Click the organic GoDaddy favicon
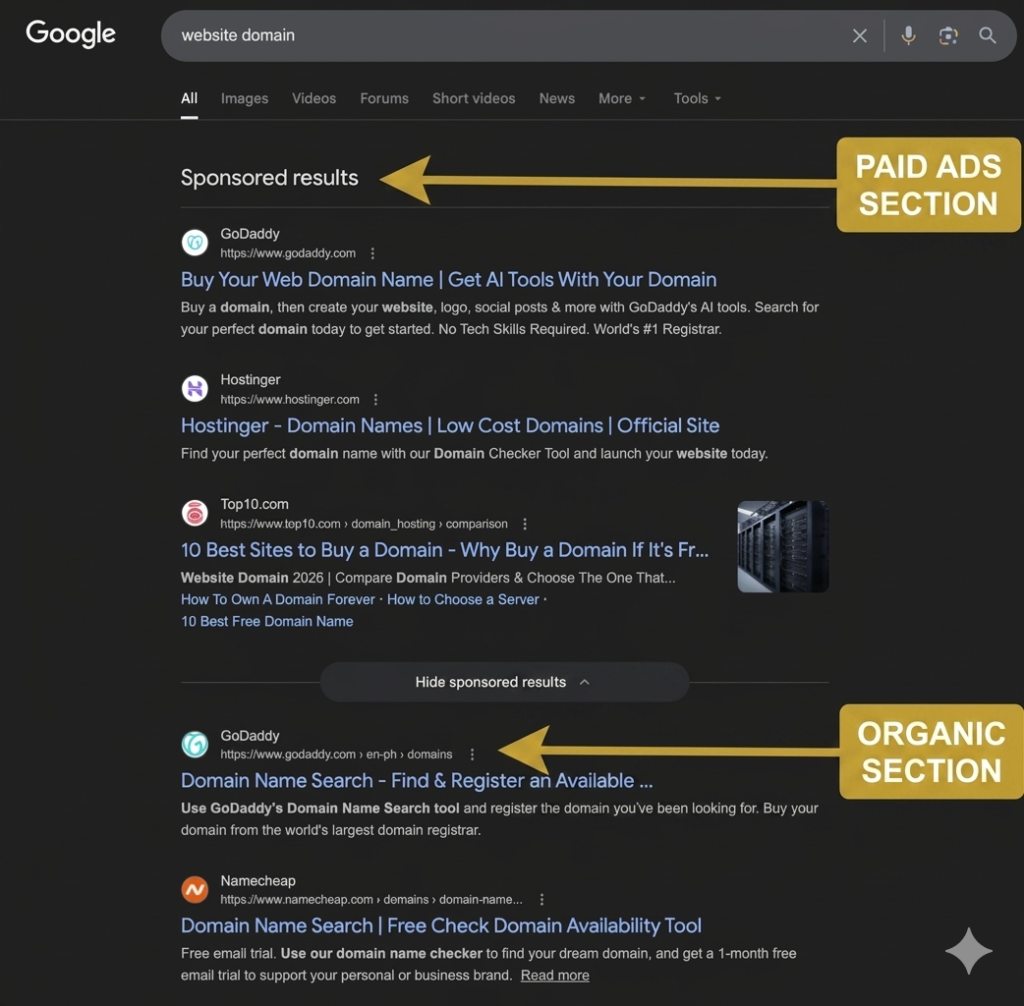Screen dimensions: 1024x1006 point(195,745)
